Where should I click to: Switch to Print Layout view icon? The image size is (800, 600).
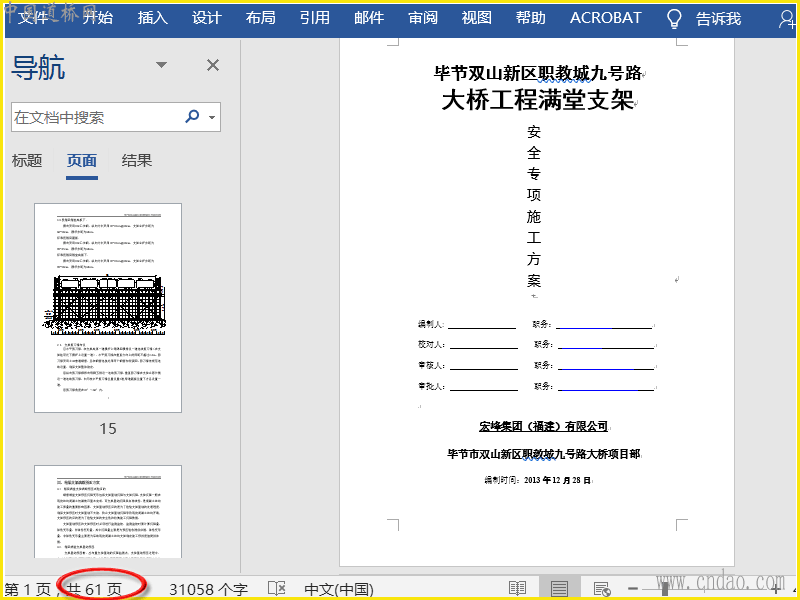(x=559, y=589)
